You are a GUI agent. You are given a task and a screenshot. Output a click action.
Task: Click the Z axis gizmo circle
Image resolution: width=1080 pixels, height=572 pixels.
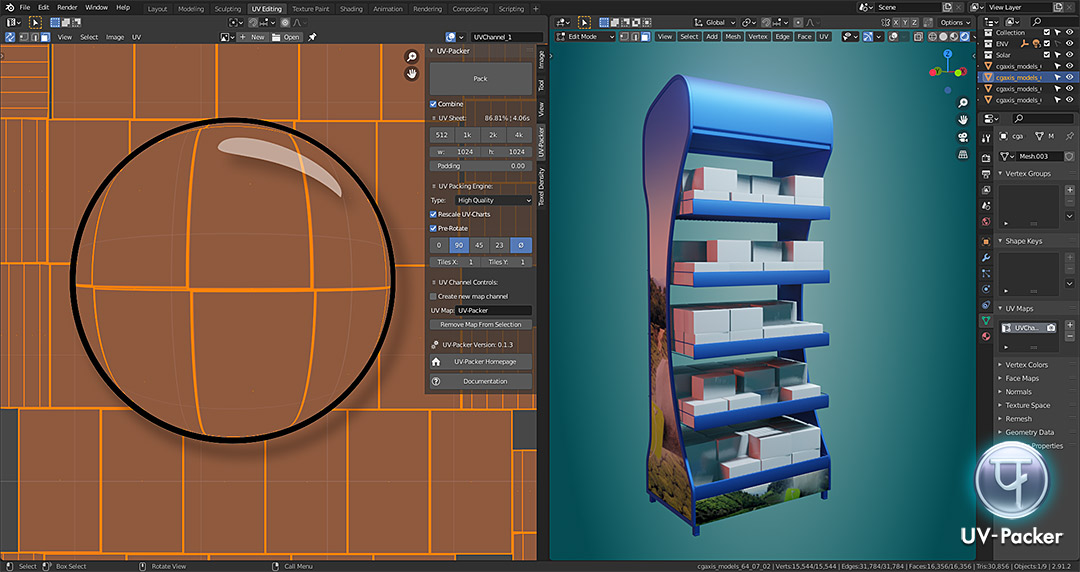948,54
